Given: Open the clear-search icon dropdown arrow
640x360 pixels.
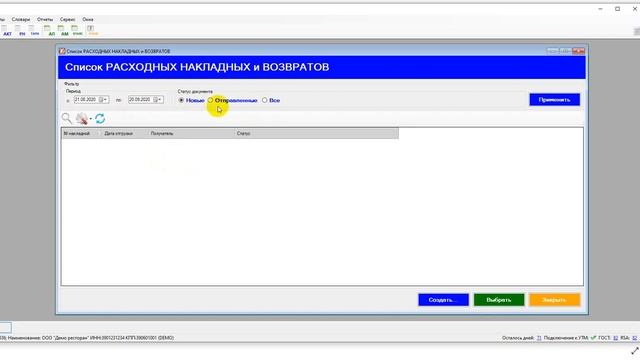Looking at the screenshot, I should 91,119.
